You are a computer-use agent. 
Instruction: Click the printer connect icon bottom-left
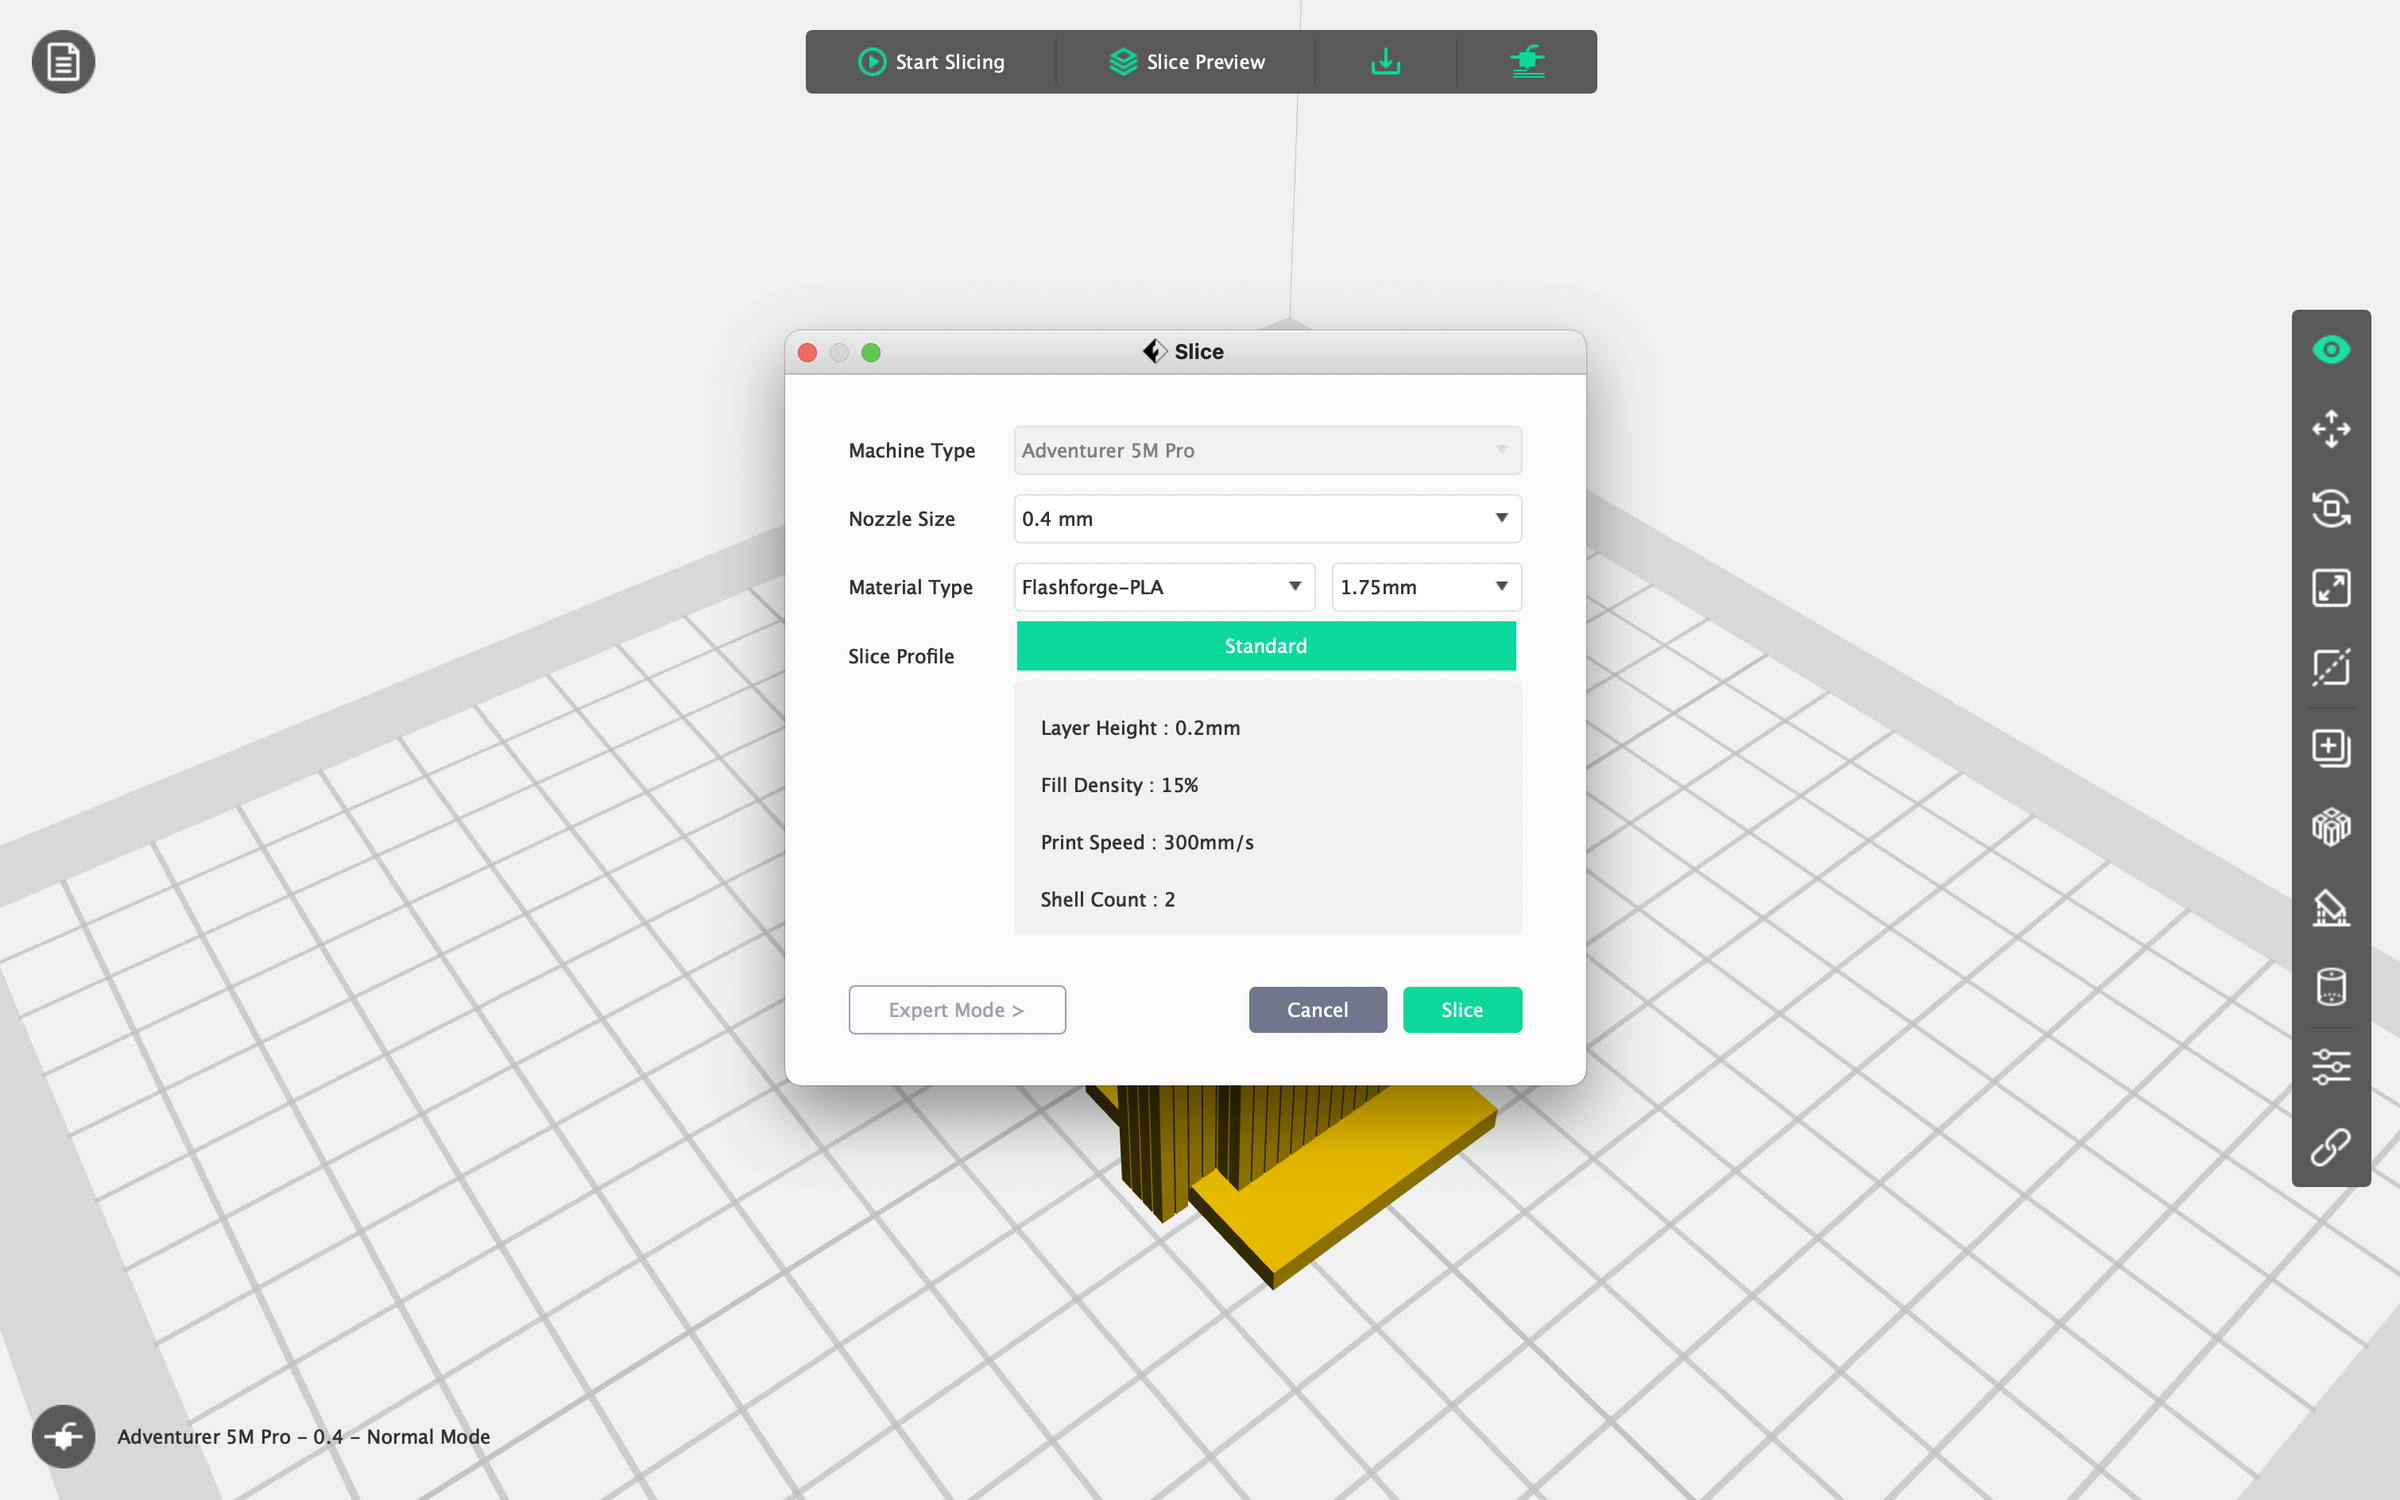(x=63, y=1437)
